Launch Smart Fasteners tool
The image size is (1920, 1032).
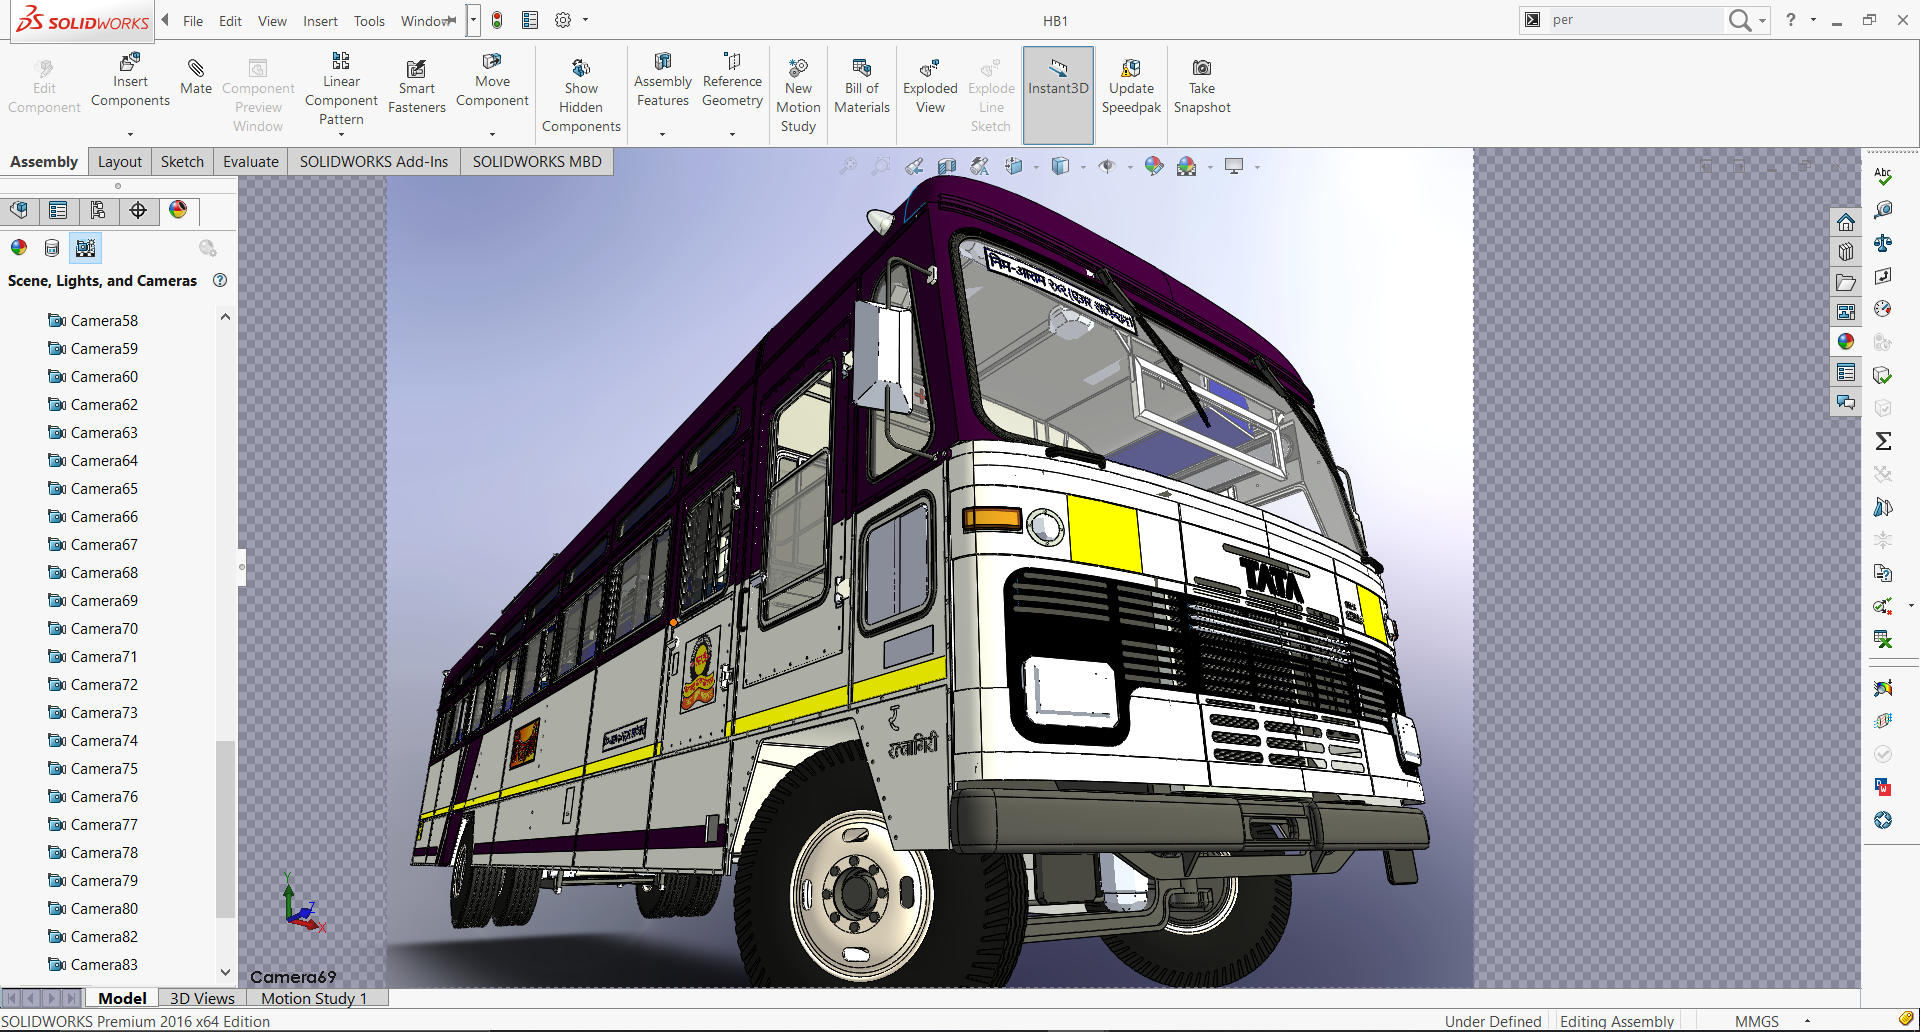[x=416, y=86]
